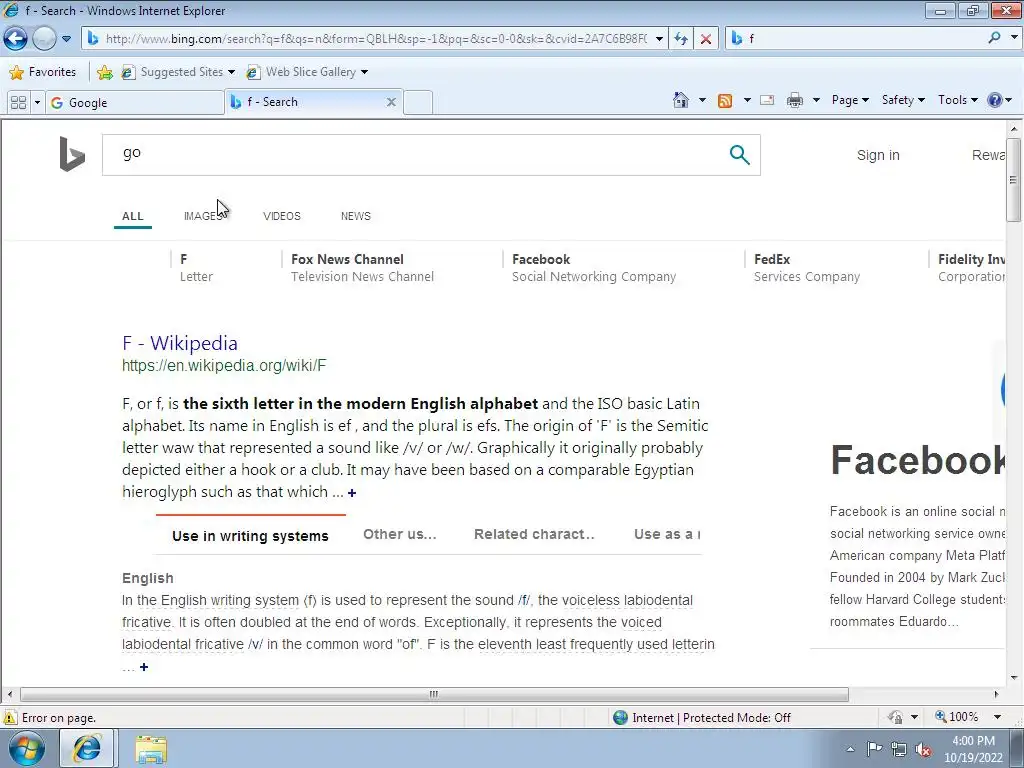Image resolution: width=1024 pixels, height=768 pixels.
Task: Expand the English section plus sign
Action: [x=144, y=667]
